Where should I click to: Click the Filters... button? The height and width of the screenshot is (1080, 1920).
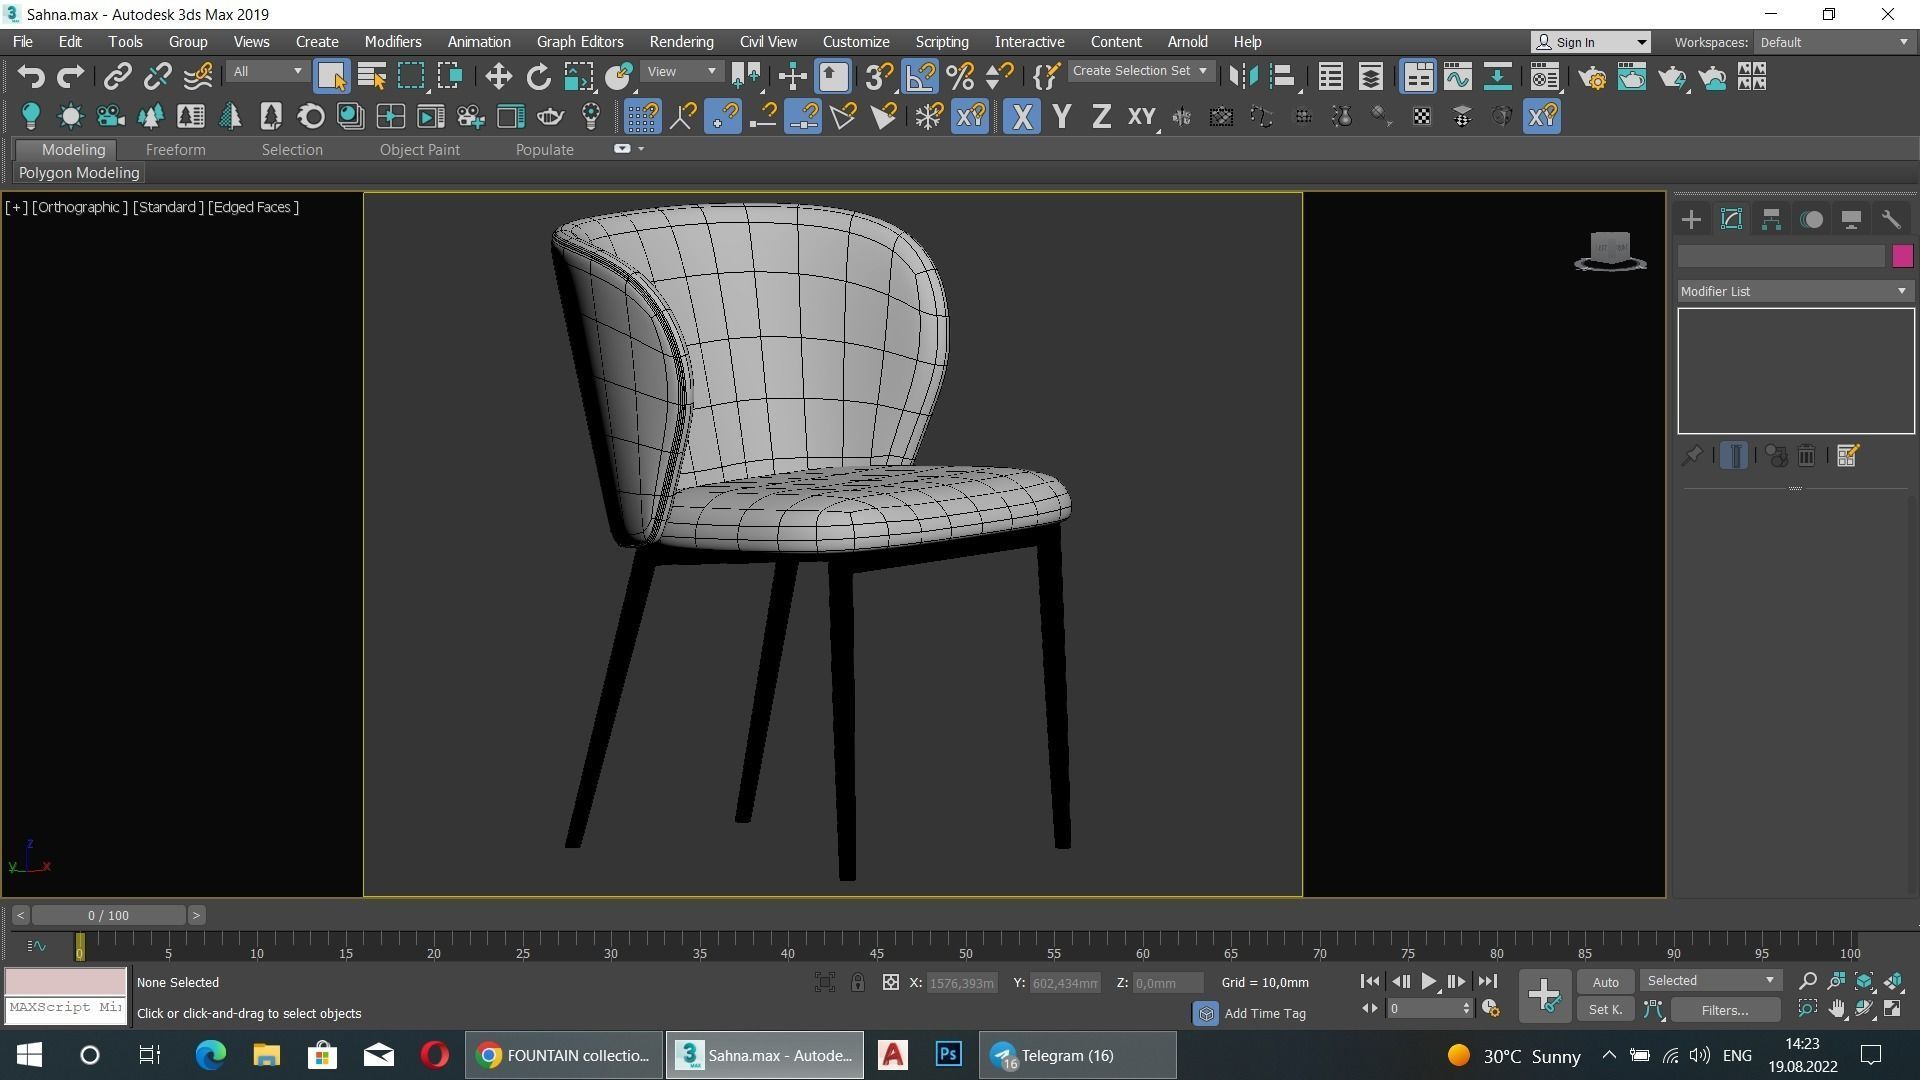point(1725,1010)
